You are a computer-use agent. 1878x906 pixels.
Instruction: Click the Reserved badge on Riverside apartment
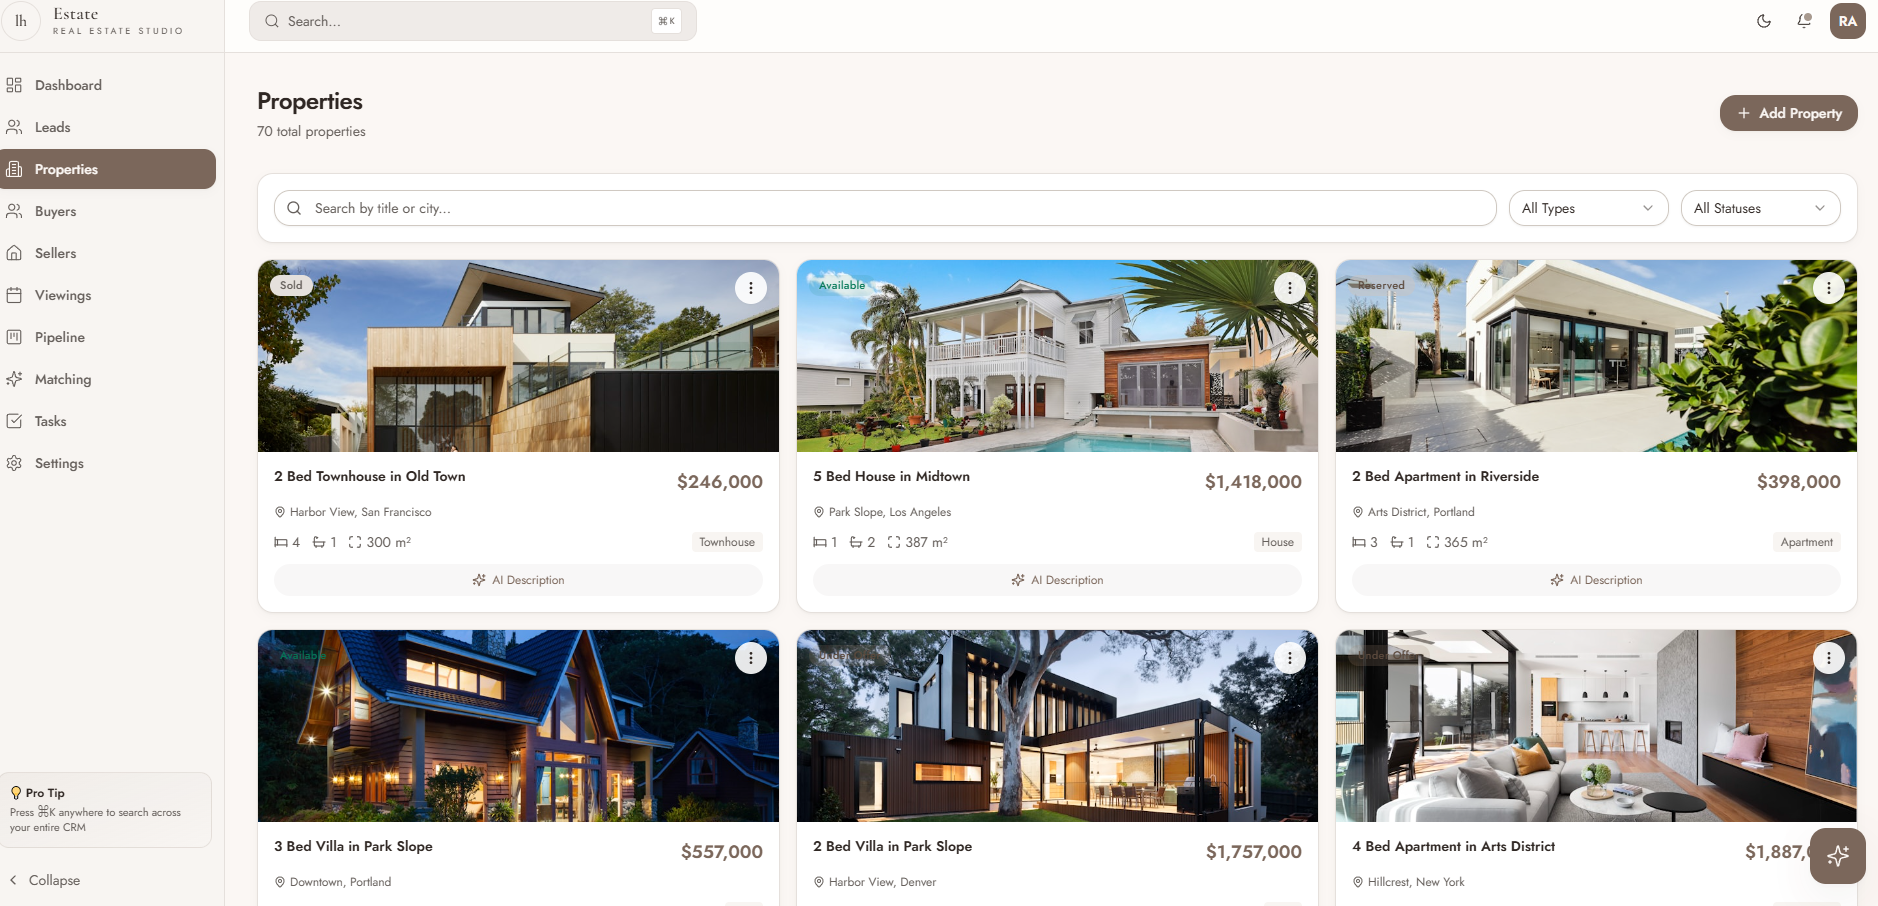coord(1381,285)
